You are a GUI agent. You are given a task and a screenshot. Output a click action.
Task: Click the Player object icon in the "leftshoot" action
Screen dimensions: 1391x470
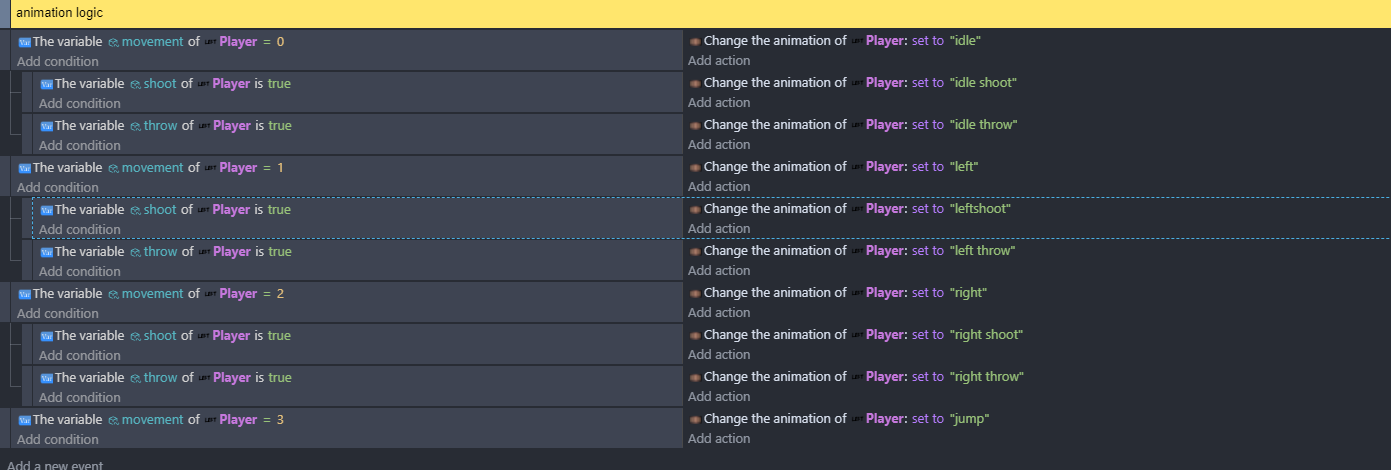857,209
